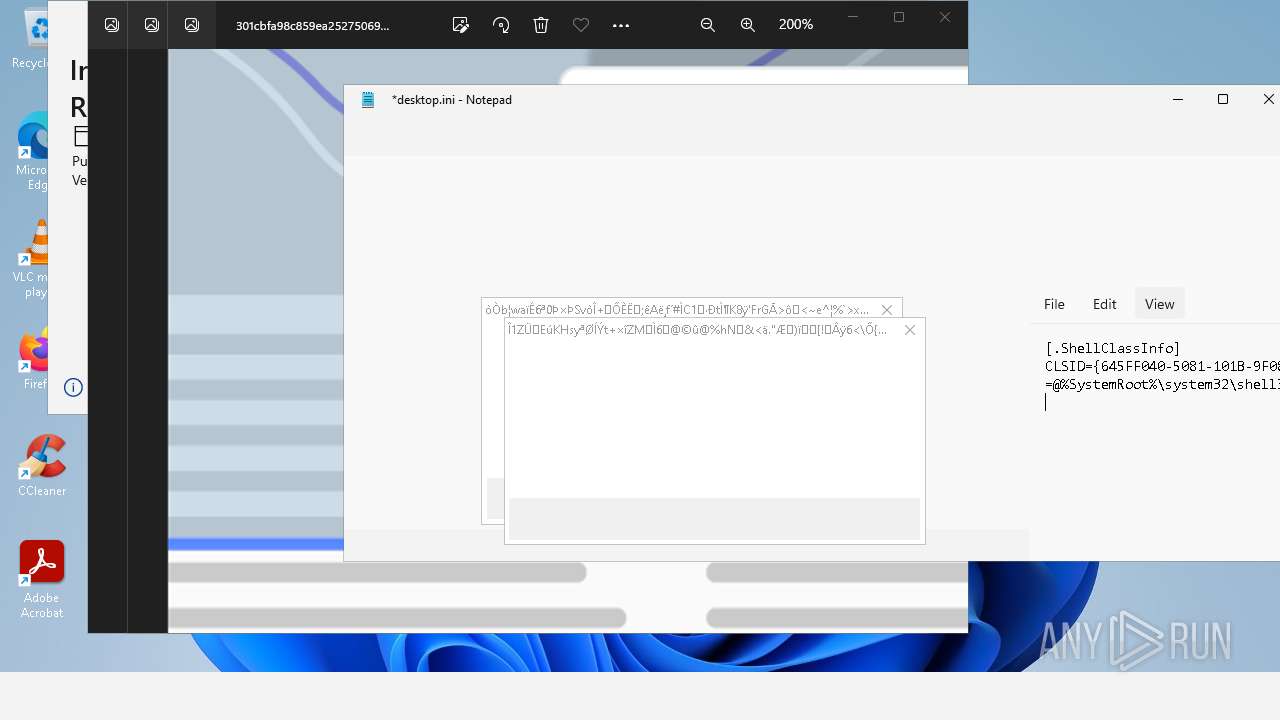The width and height of the screenshot is (1280, 720).
Task: Click the CLSID line in Notepad text
Action: click(x=1162, y=366)
